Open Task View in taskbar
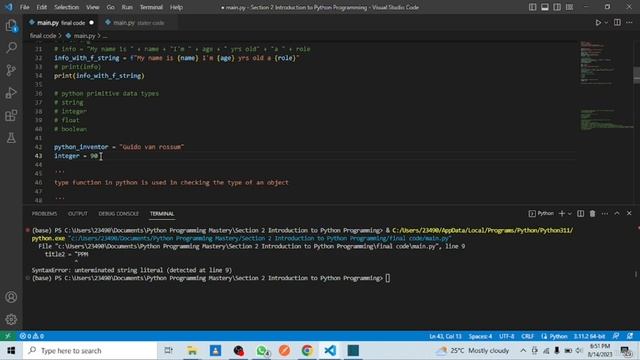640x360 pixels. click(168, 351)
